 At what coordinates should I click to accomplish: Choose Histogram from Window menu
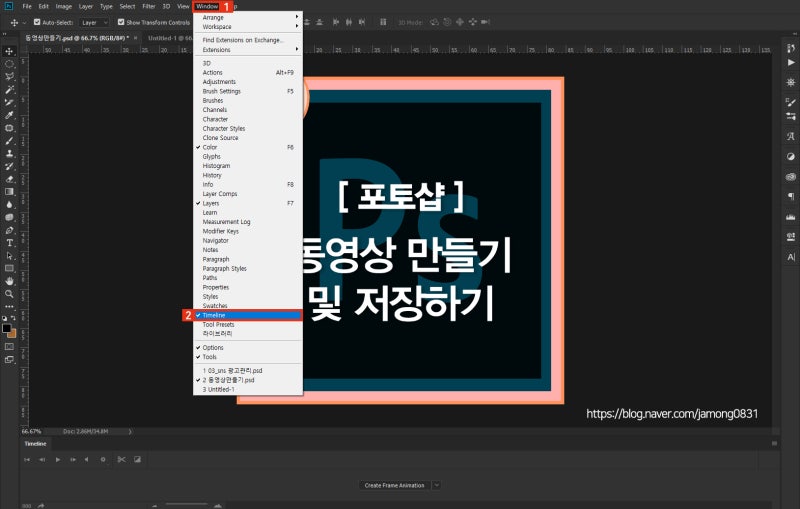pos(248,166)
